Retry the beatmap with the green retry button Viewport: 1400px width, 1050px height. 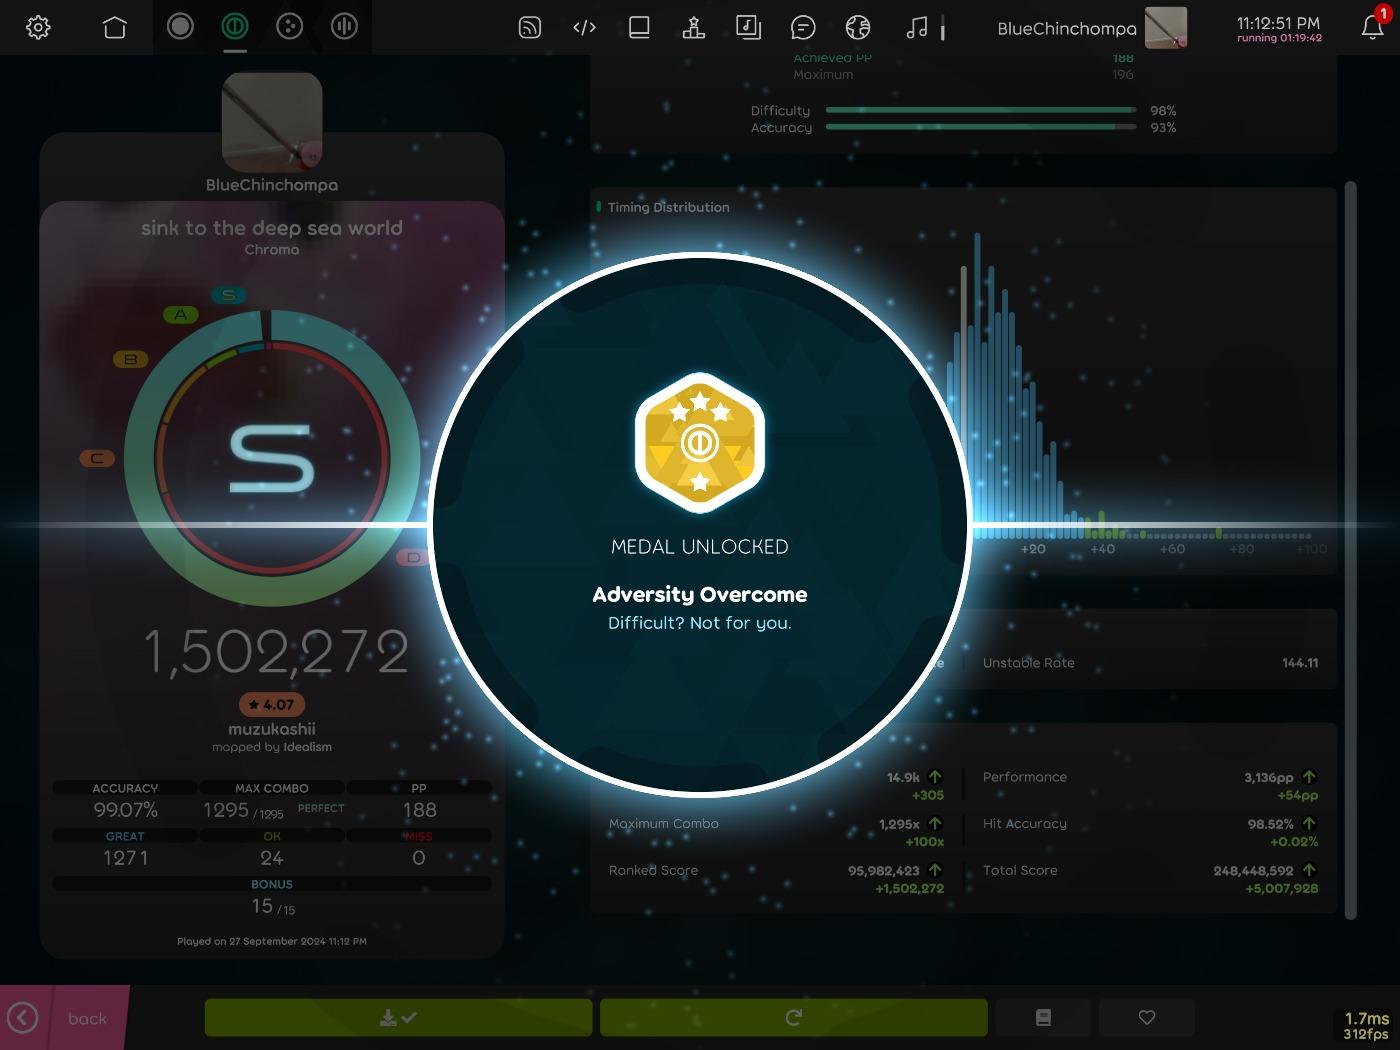click(794, 1018)
